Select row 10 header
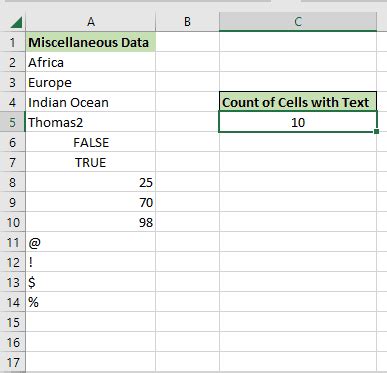This screenshot has width=387, height=373. pyautogui.click(x=13, y=222)
